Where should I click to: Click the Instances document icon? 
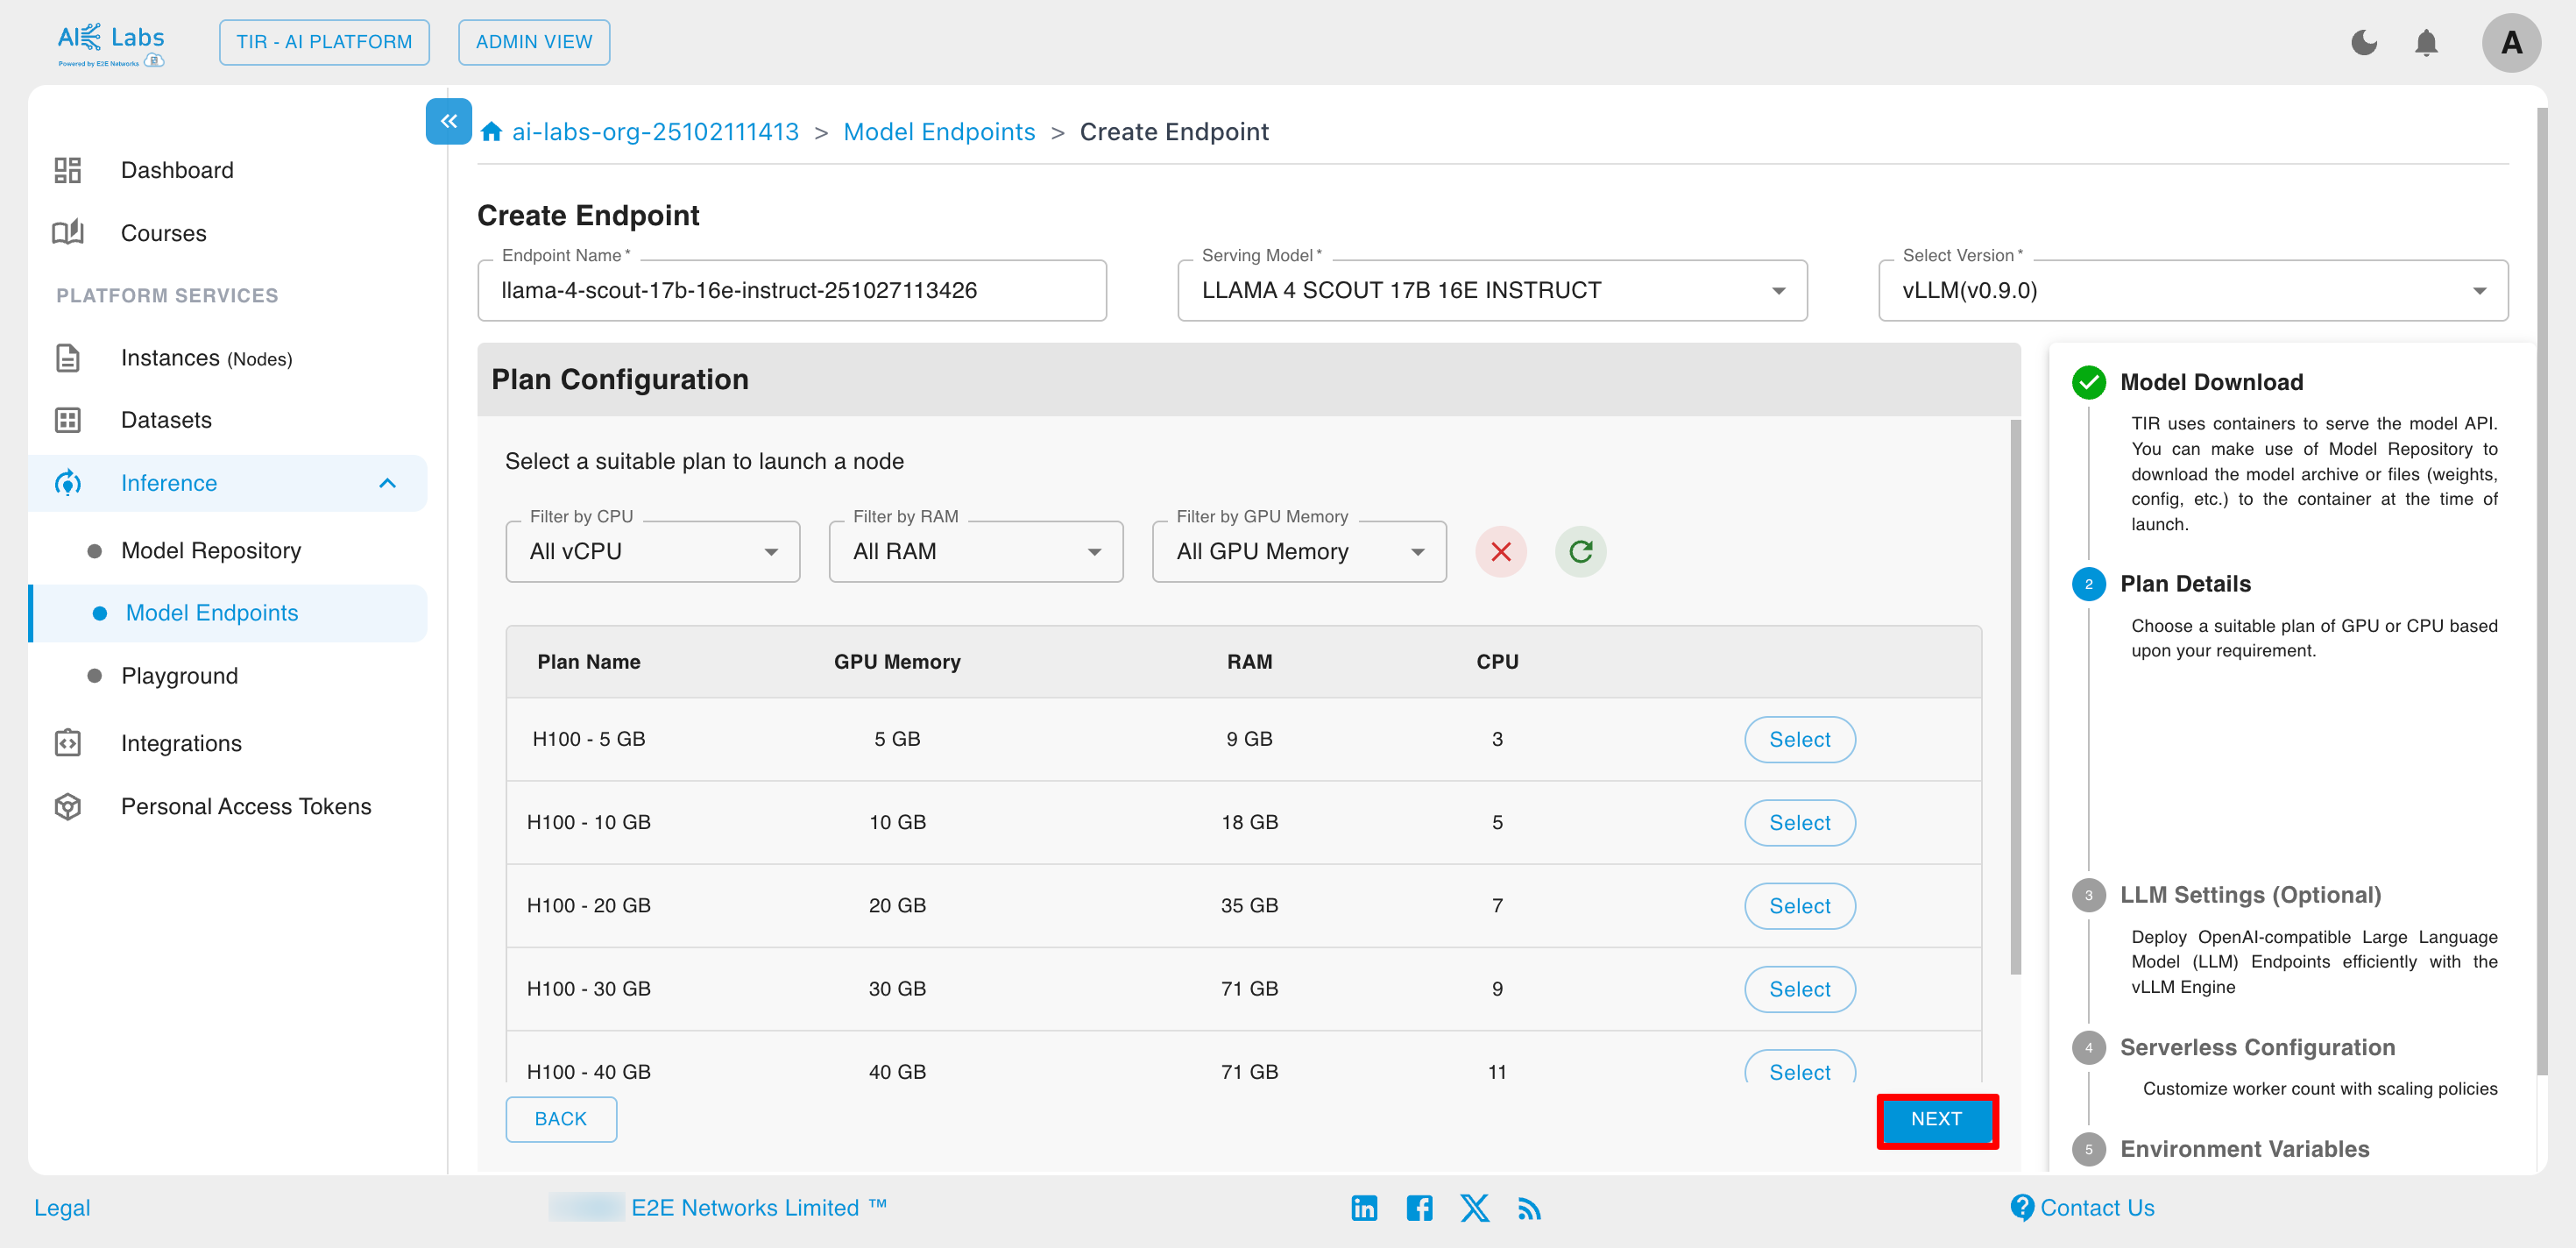pos(68,358)
